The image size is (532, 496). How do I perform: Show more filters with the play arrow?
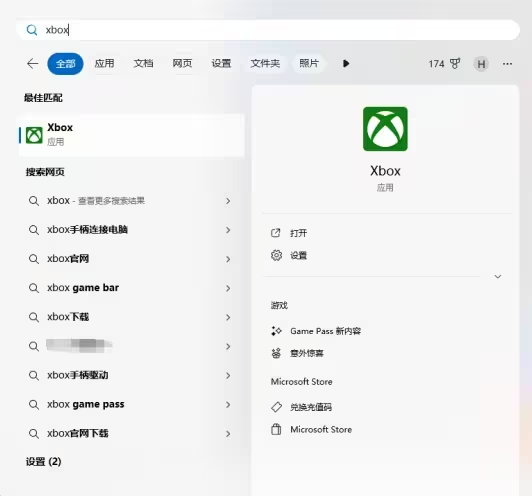[346, 63]
